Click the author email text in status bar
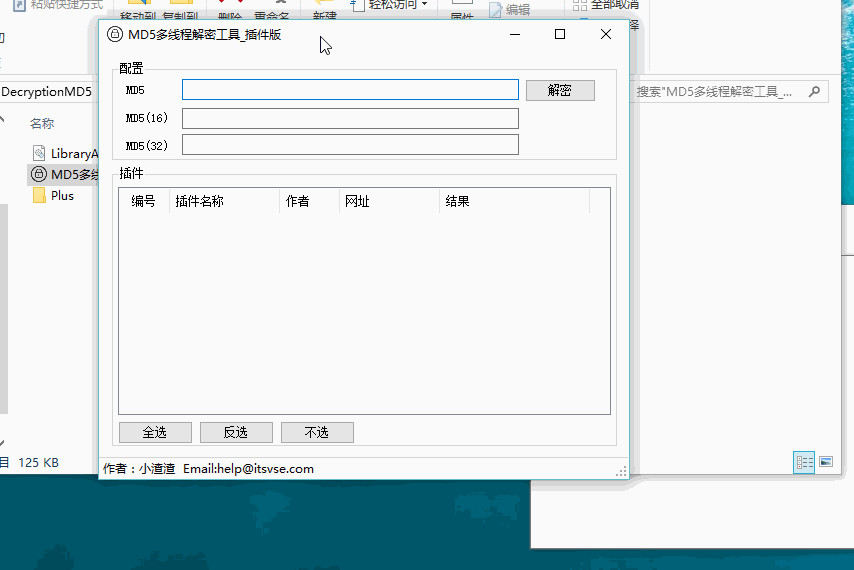 coord(248,469)
